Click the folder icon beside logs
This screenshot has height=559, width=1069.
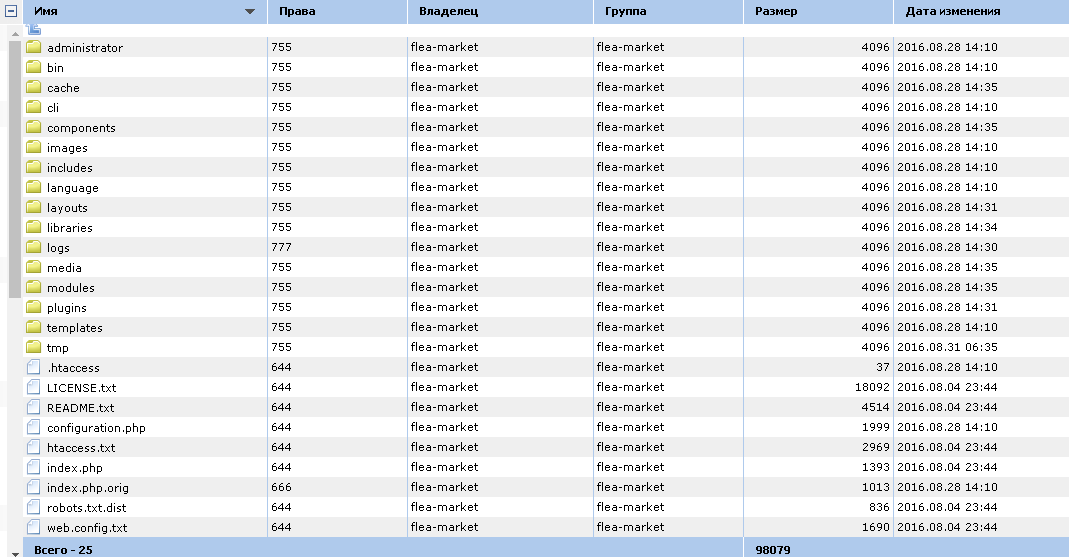[34, 247]
